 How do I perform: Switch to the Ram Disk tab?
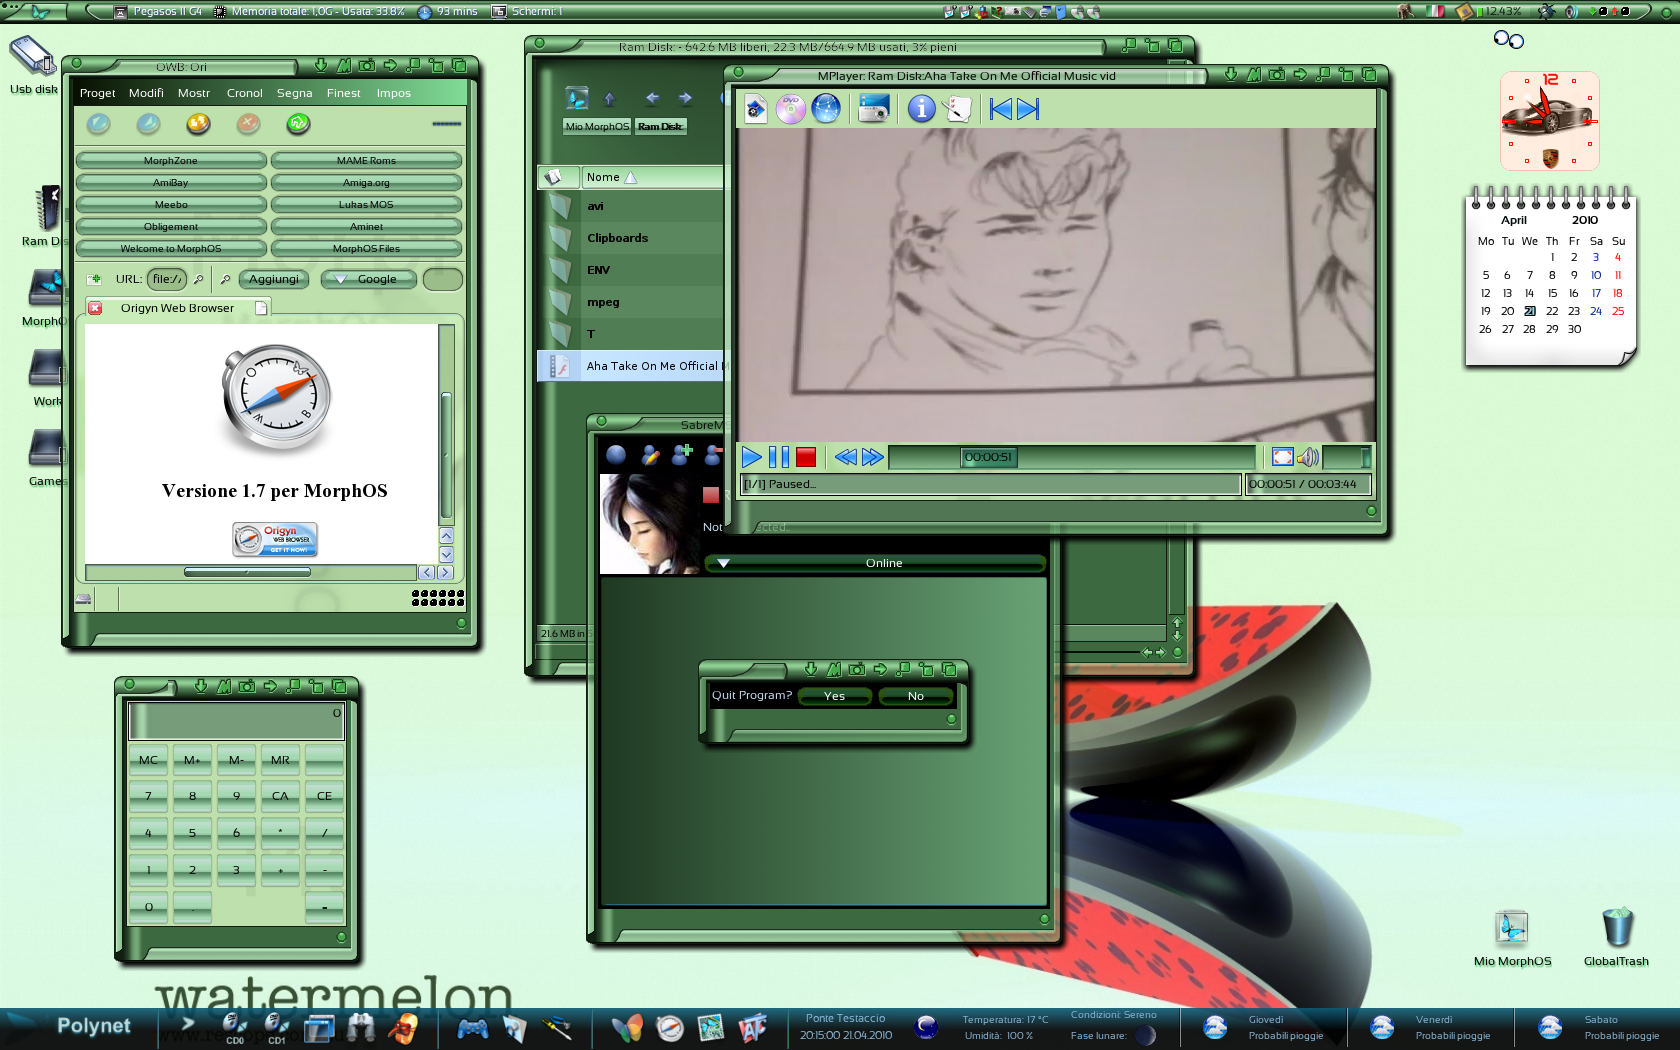[660, 127]
